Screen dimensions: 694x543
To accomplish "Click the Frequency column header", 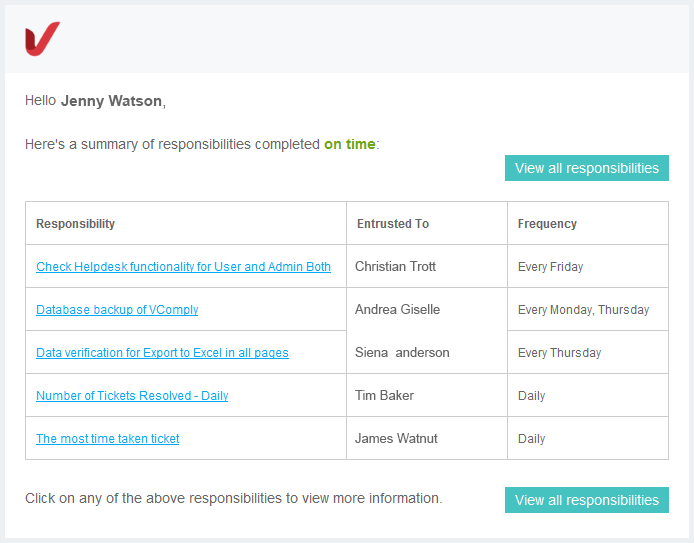I will tap(588, 223).
